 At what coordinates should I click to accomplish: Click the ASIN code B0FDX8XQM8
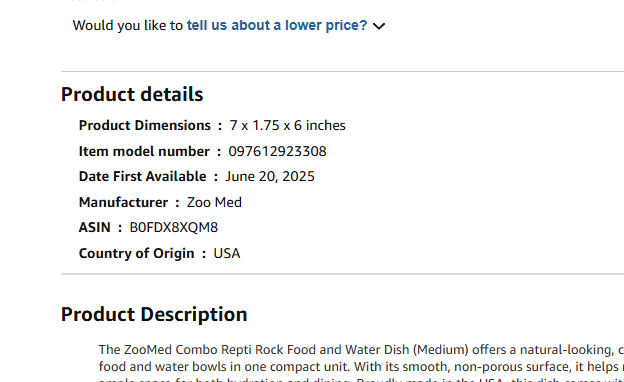pyautogui.click(x=174, y=228)
